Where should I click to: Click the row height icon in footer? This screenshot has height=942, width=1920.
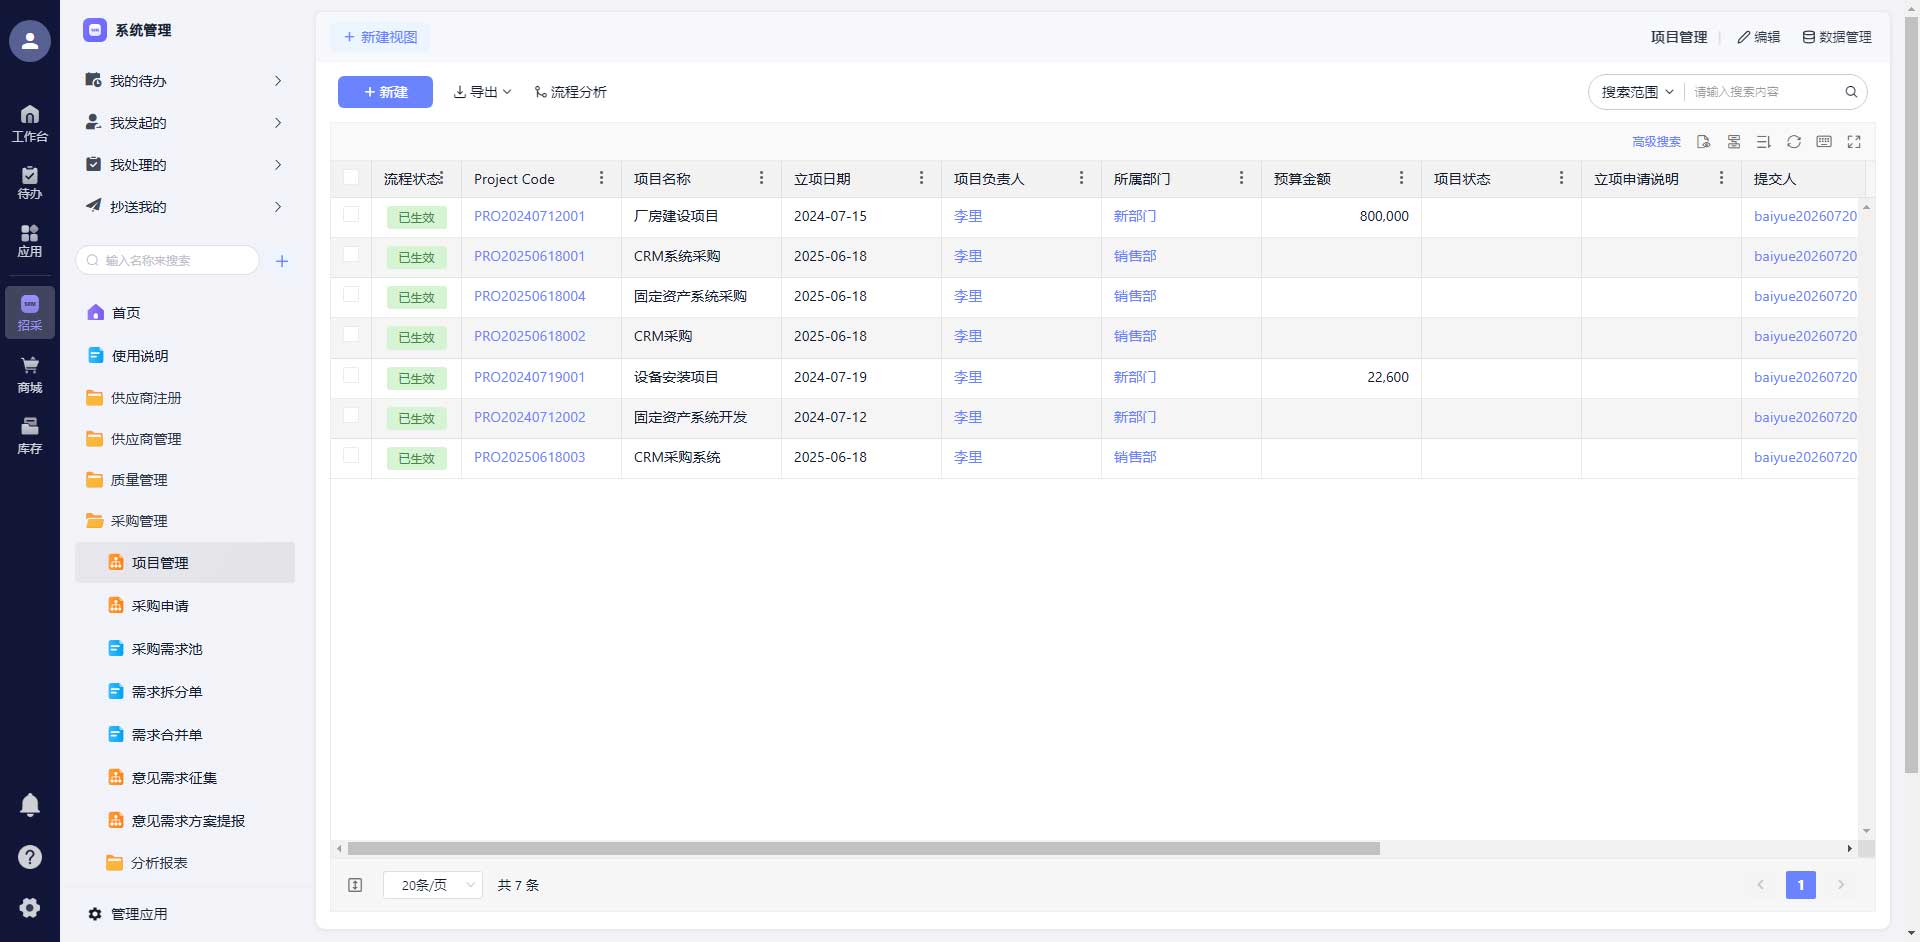355,885
